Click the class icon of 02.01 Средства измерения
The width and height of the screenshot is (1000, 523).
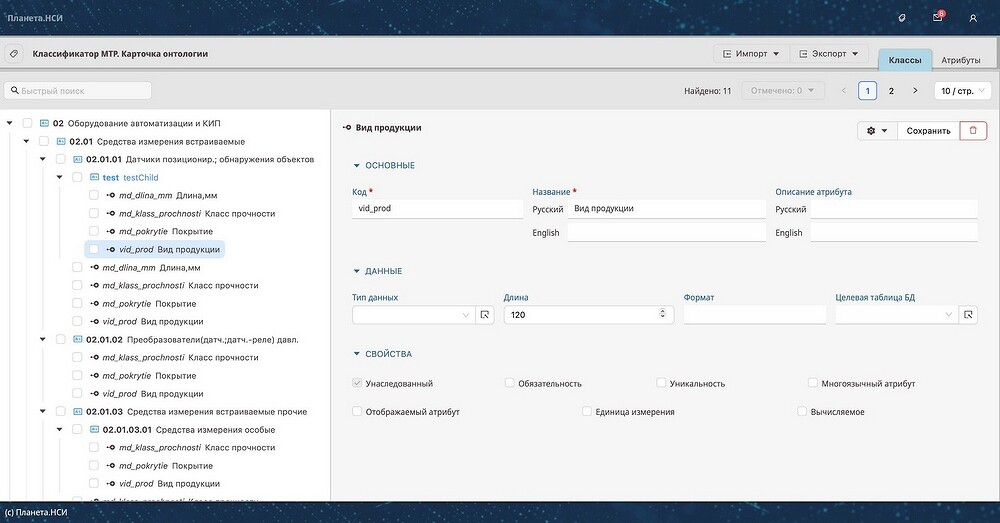pyautogui.click(x=61, y=141)
